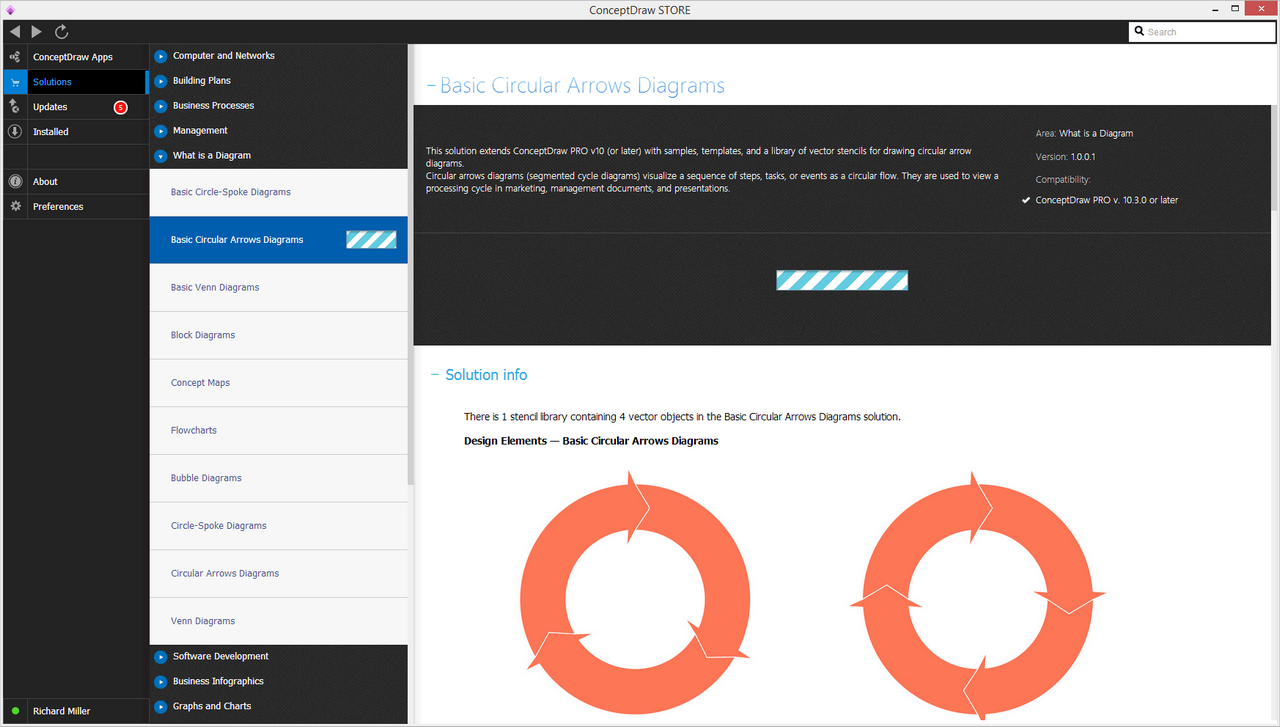Open the About info icon

pos(15,182)
